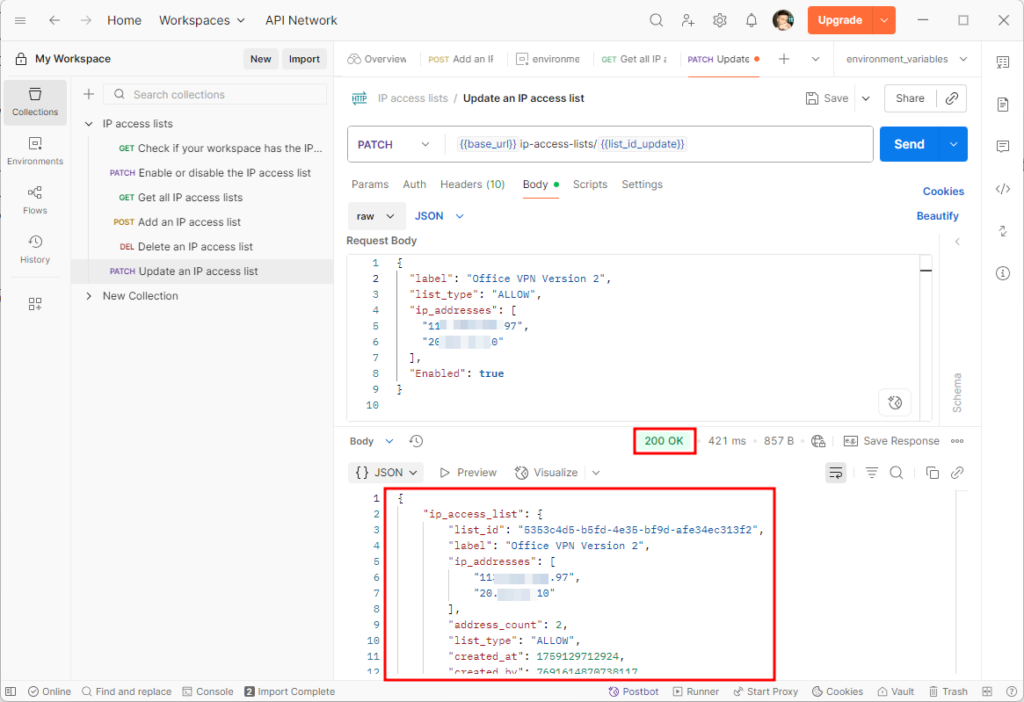Copy response using the copy icon
The width and height of the screenshot is (1024, 702).
click(x=932, y=473)
